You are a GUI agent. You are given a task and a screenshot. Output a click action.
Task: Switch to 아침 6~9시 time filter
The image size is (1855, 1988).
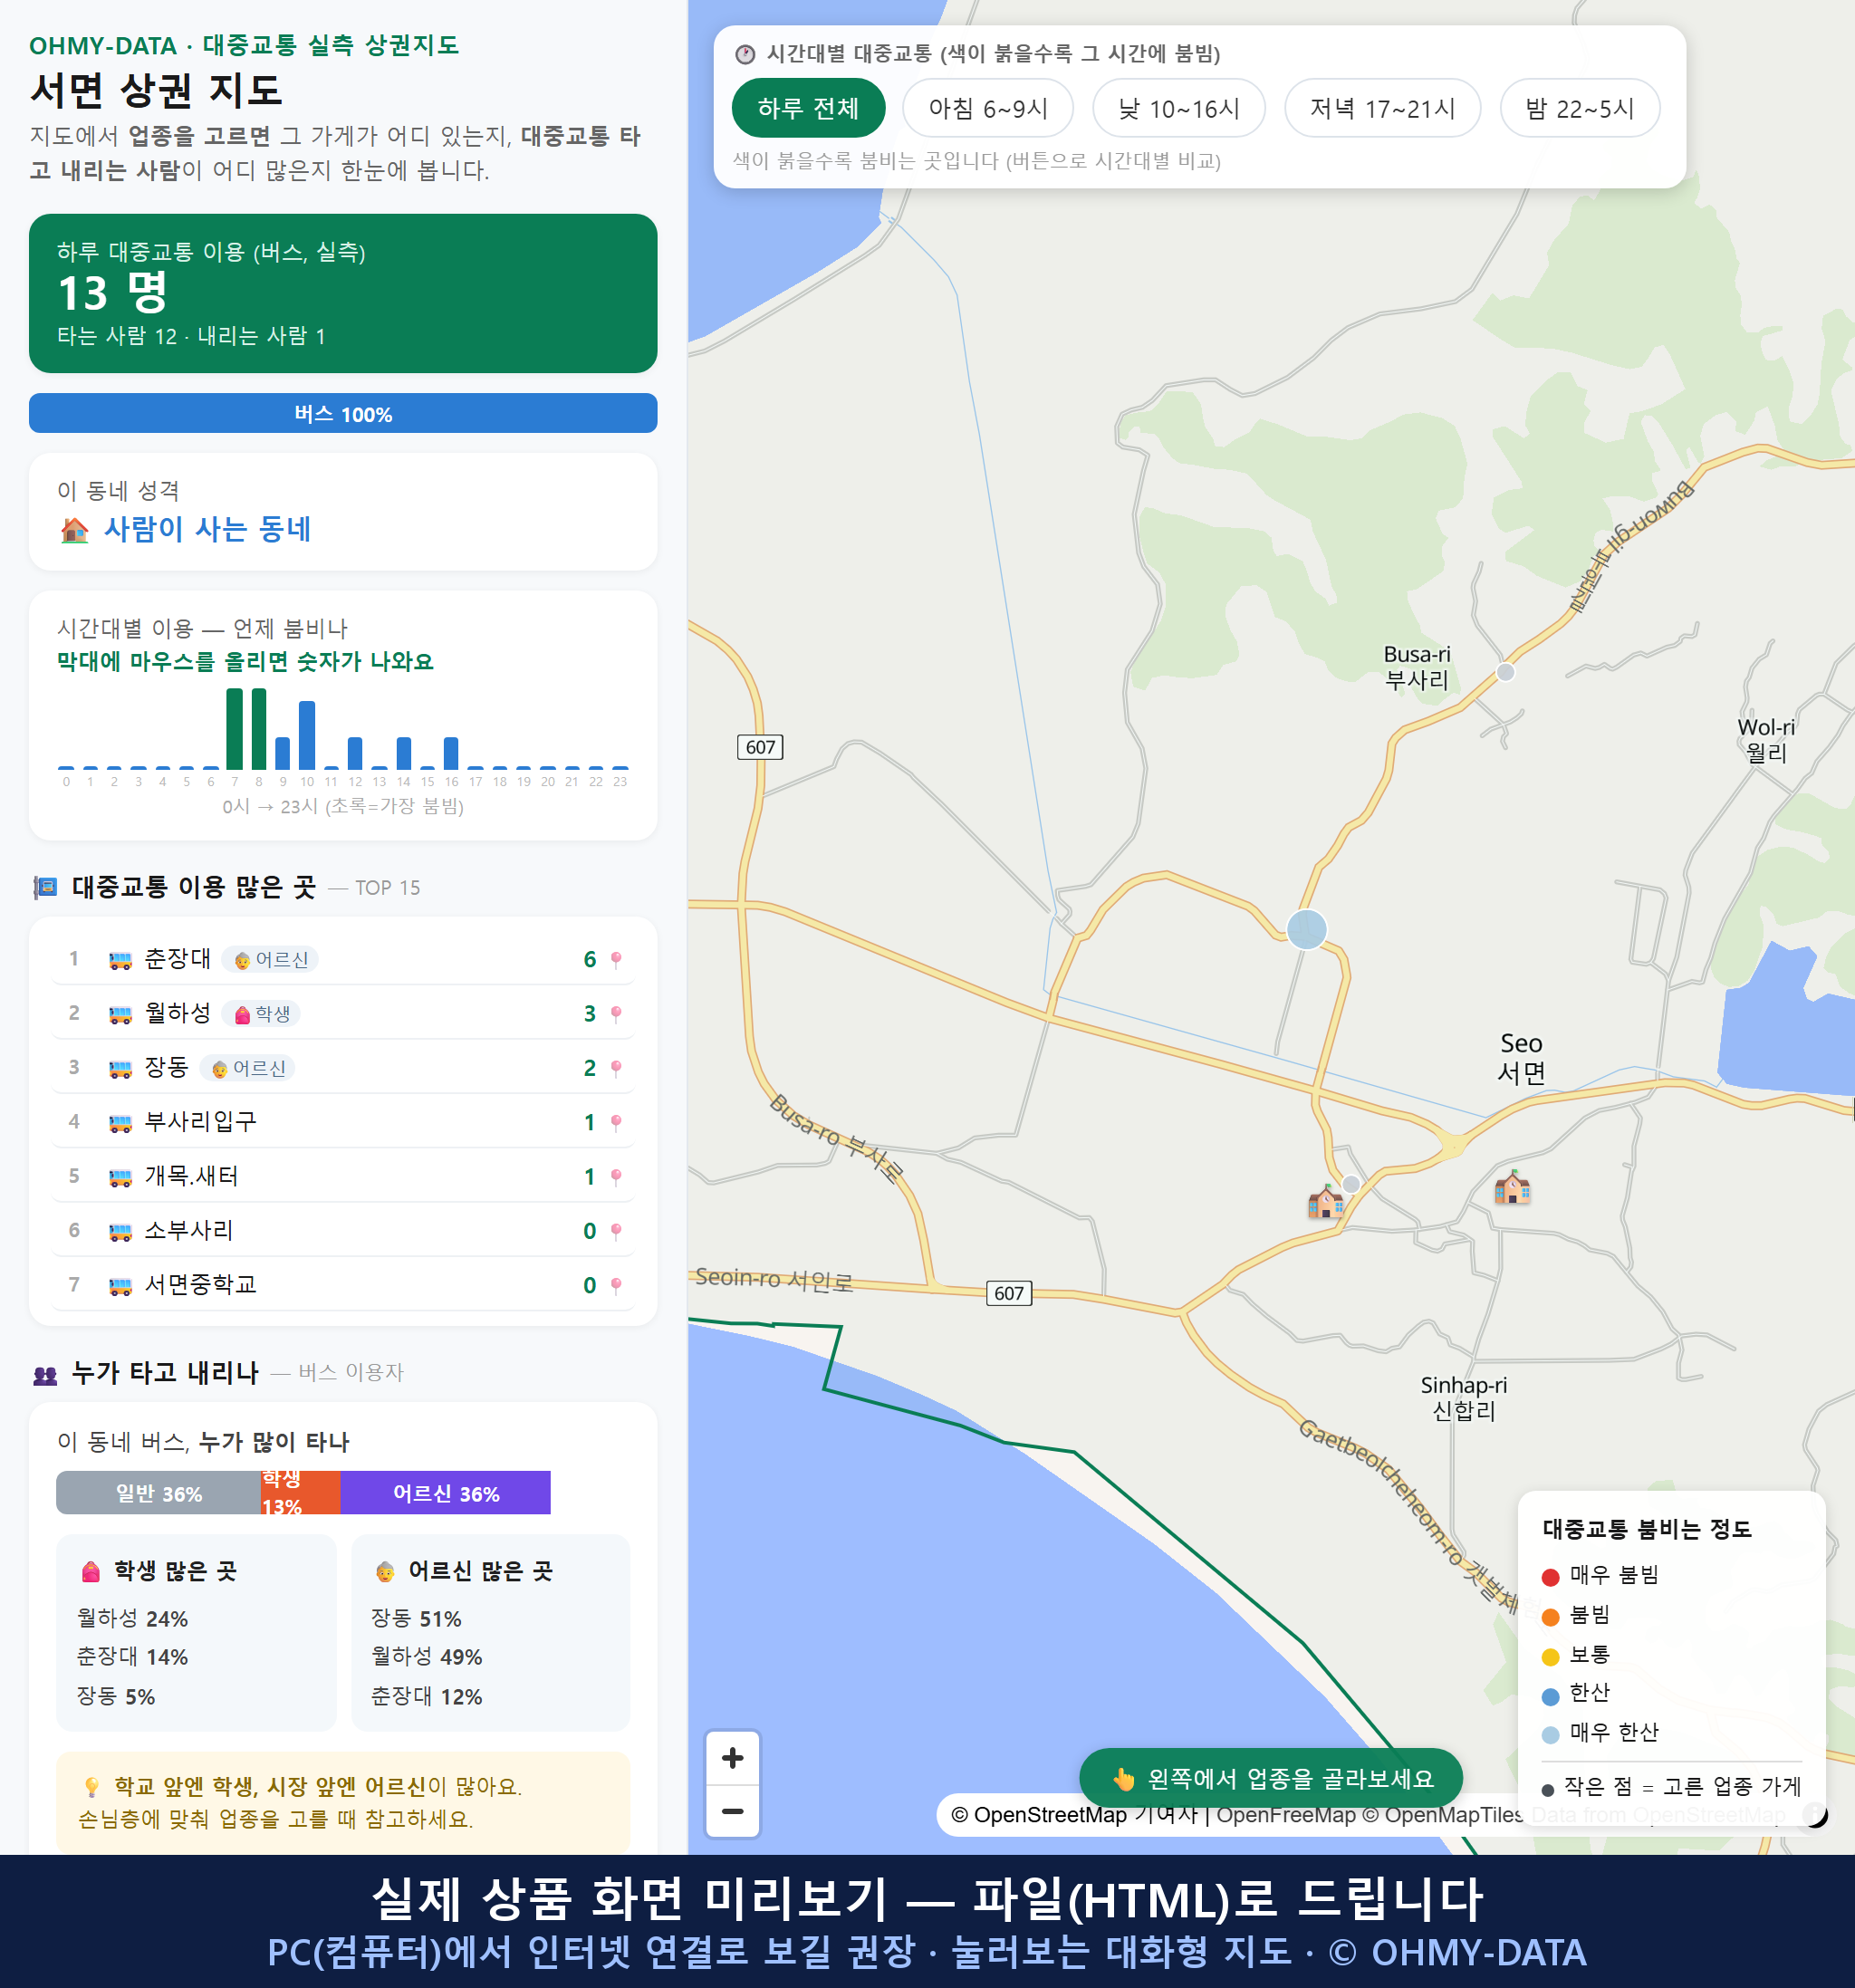point(987,108)
